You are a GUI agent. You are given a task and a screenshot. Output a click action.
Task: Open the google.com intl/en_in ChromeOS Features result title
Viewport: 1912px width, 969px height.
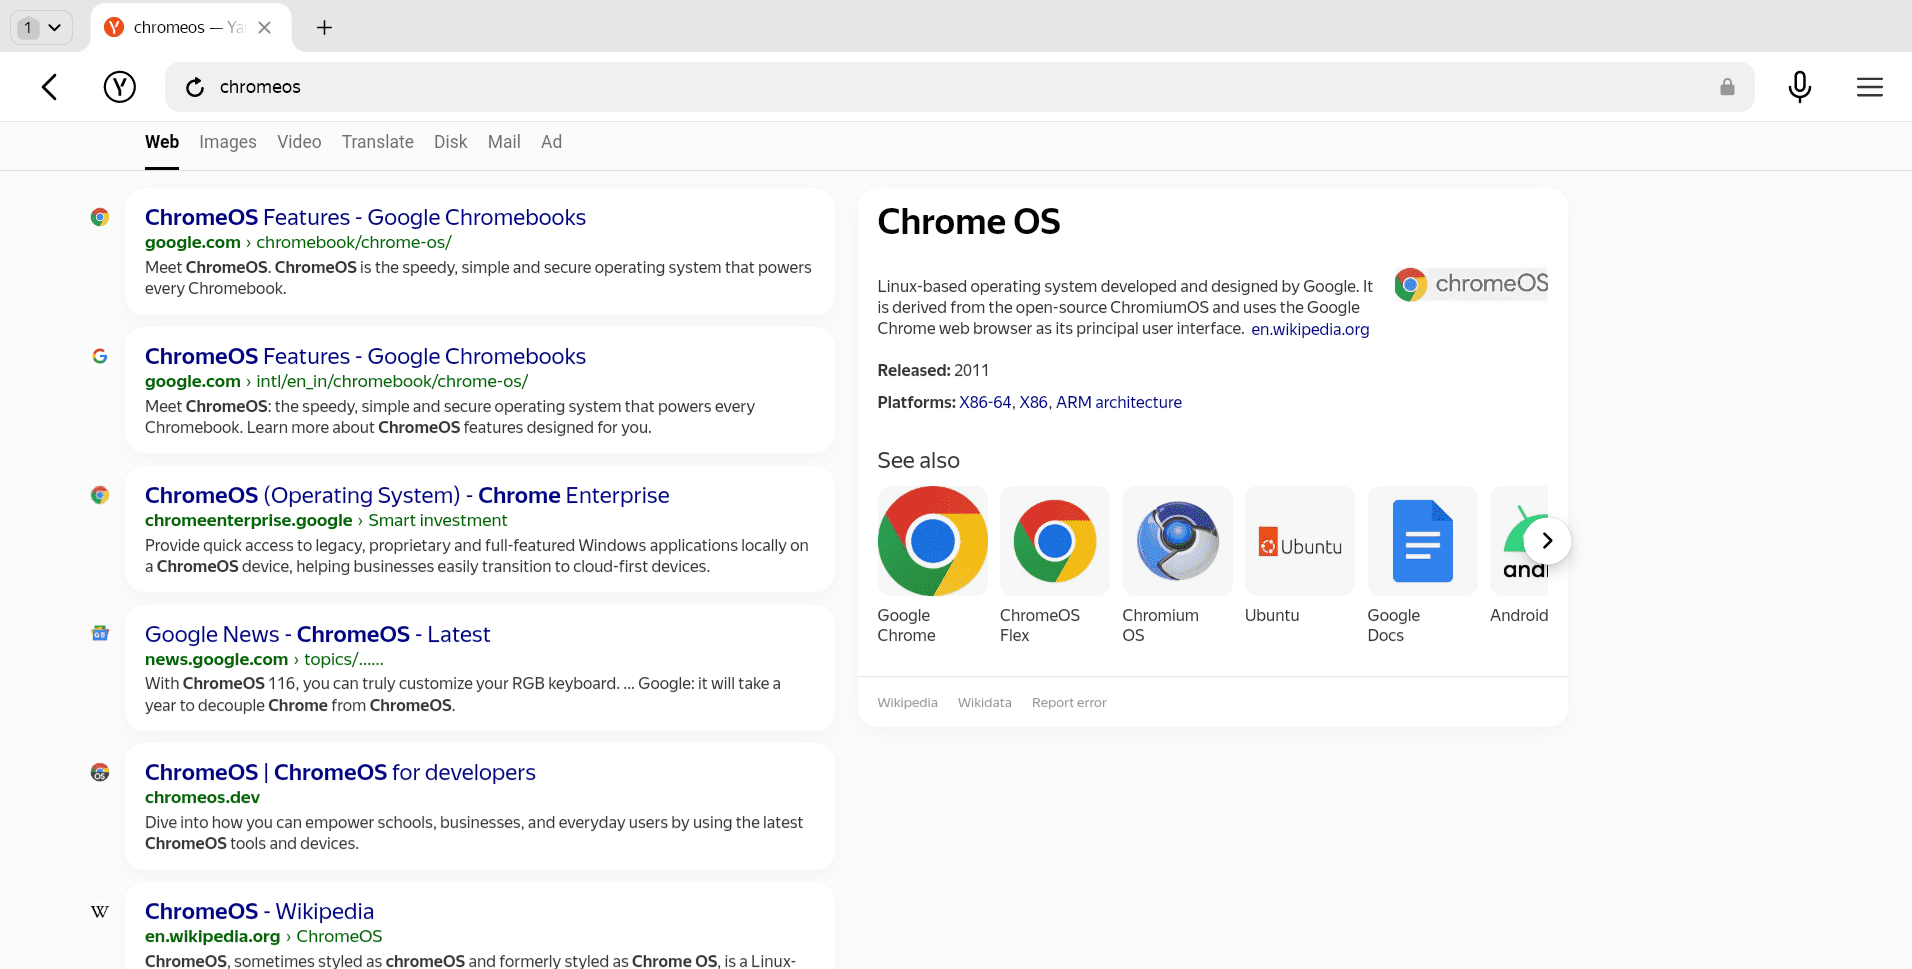[365, 356]
